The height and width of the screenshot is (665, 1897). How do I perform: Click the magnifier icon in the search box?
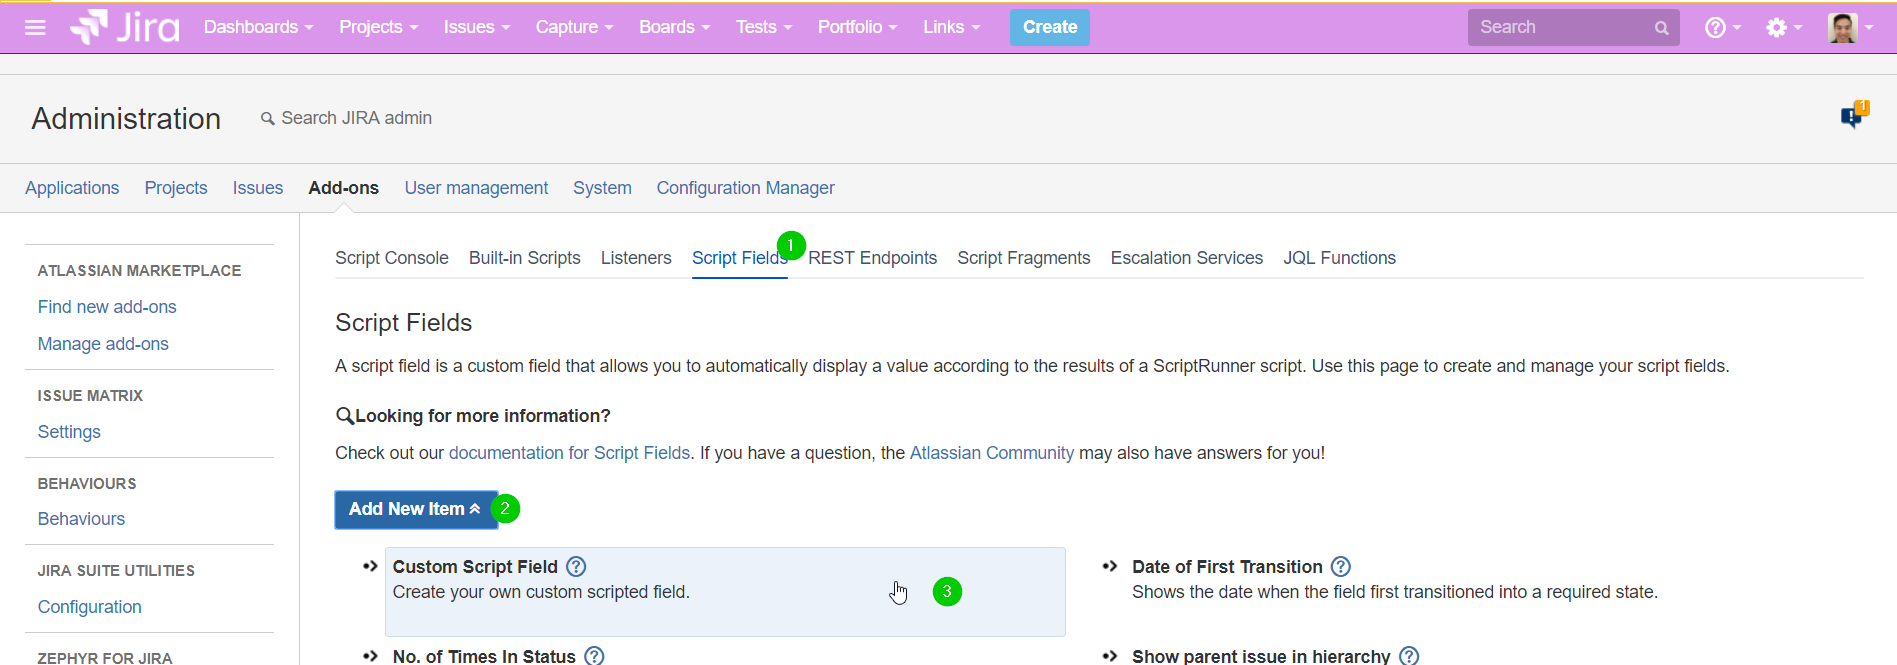[x=1661, y=28]
